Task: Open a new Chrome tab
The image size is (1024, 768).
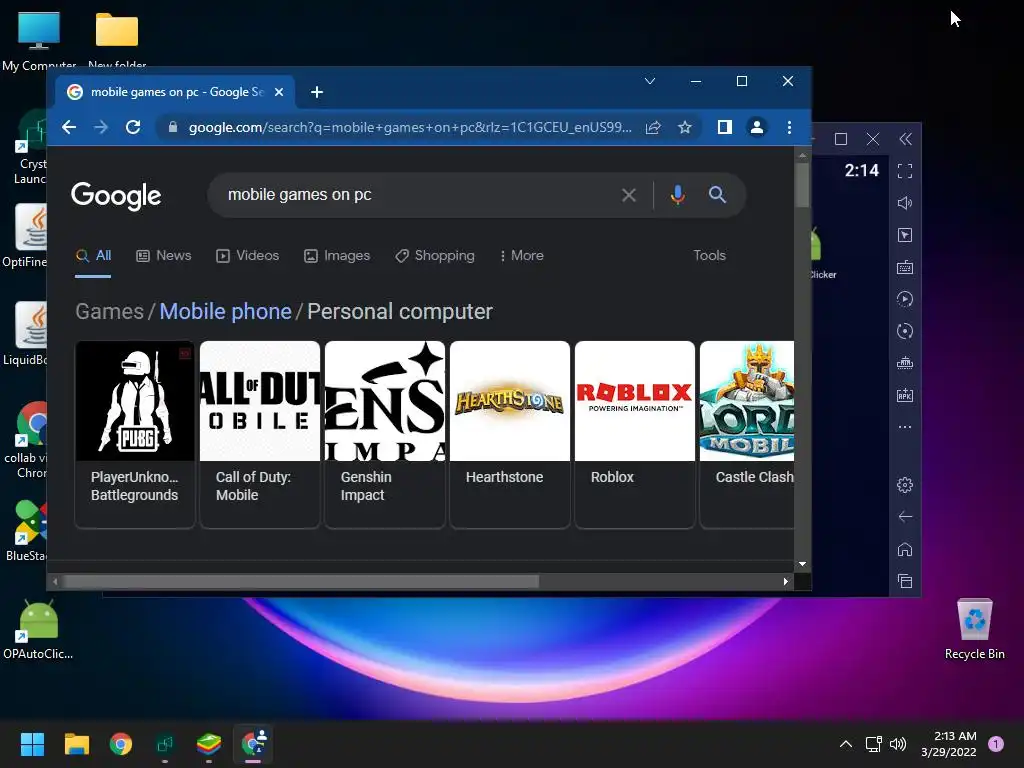Action: (317, 92)
